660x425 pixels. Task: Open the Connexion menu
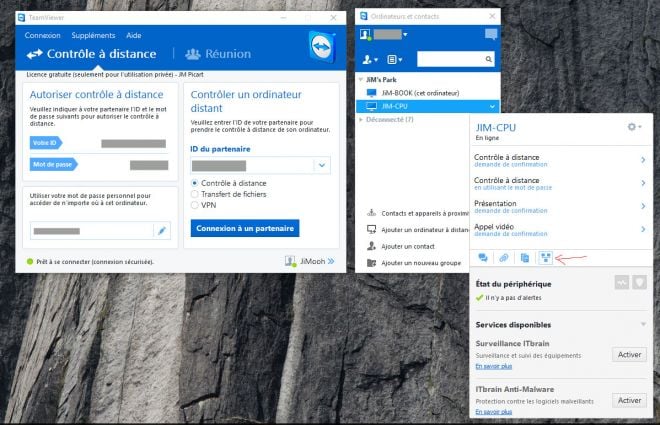coord(42,35)
